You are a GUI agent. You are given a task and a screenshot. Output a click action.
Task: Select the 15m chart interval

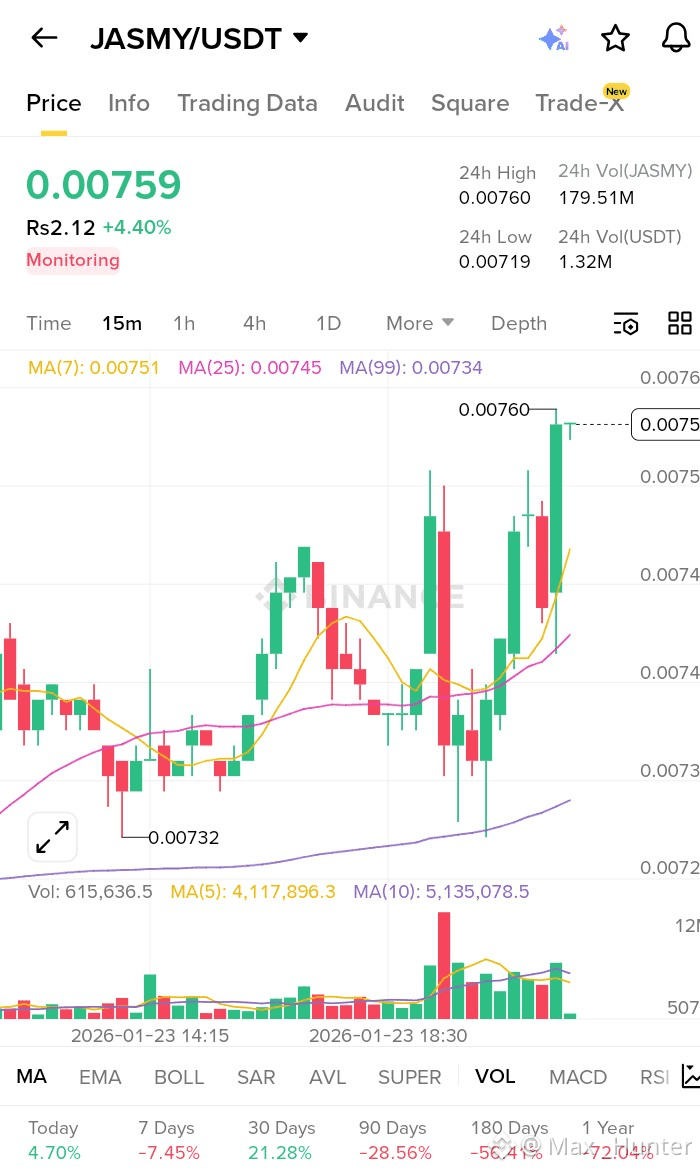pos(122,323)
